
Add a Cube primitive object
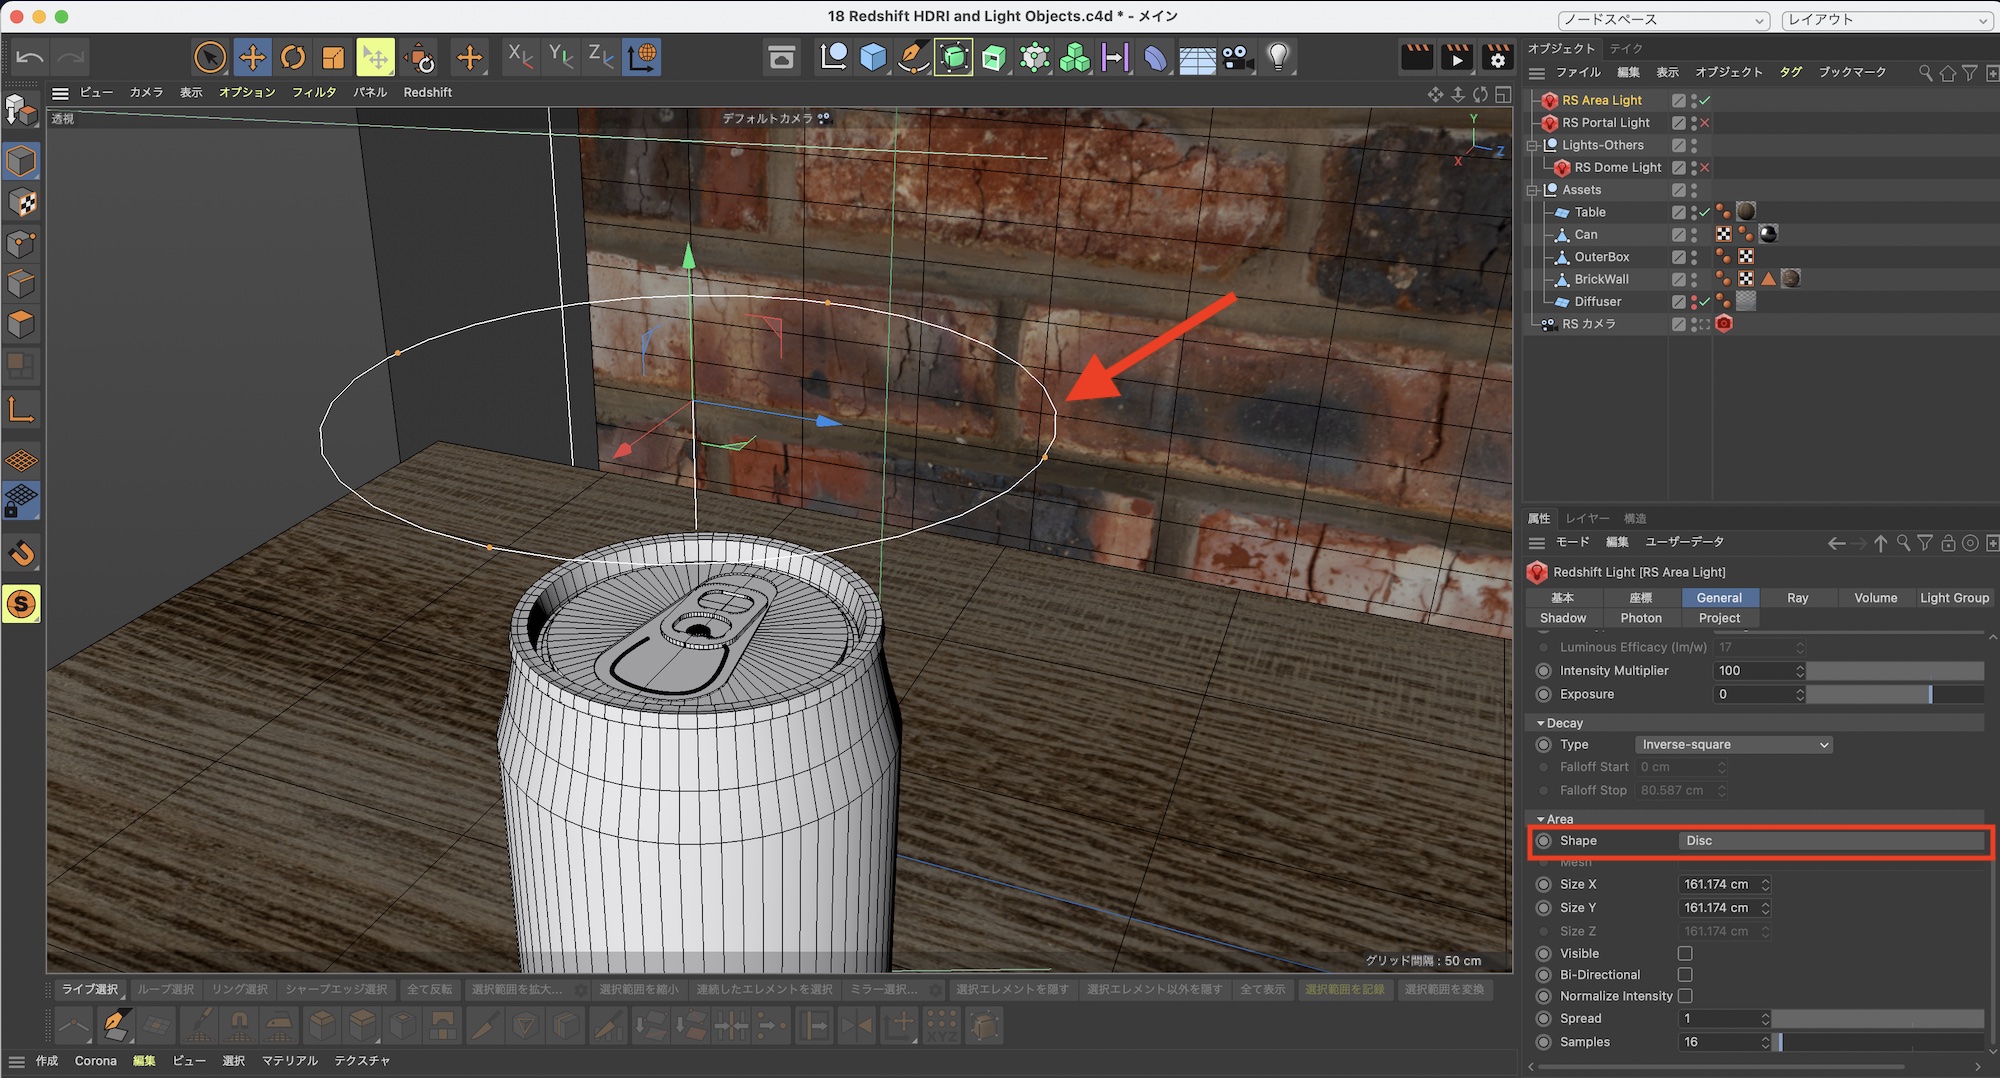873,57
